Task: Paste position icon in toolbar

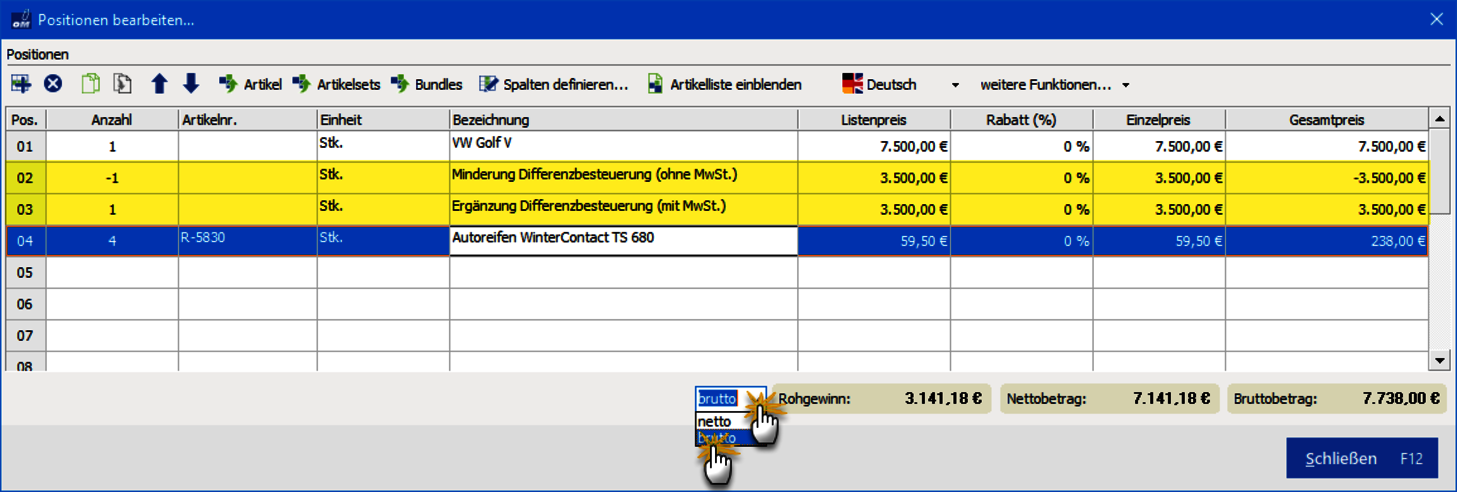Action: tap(123, 84)
